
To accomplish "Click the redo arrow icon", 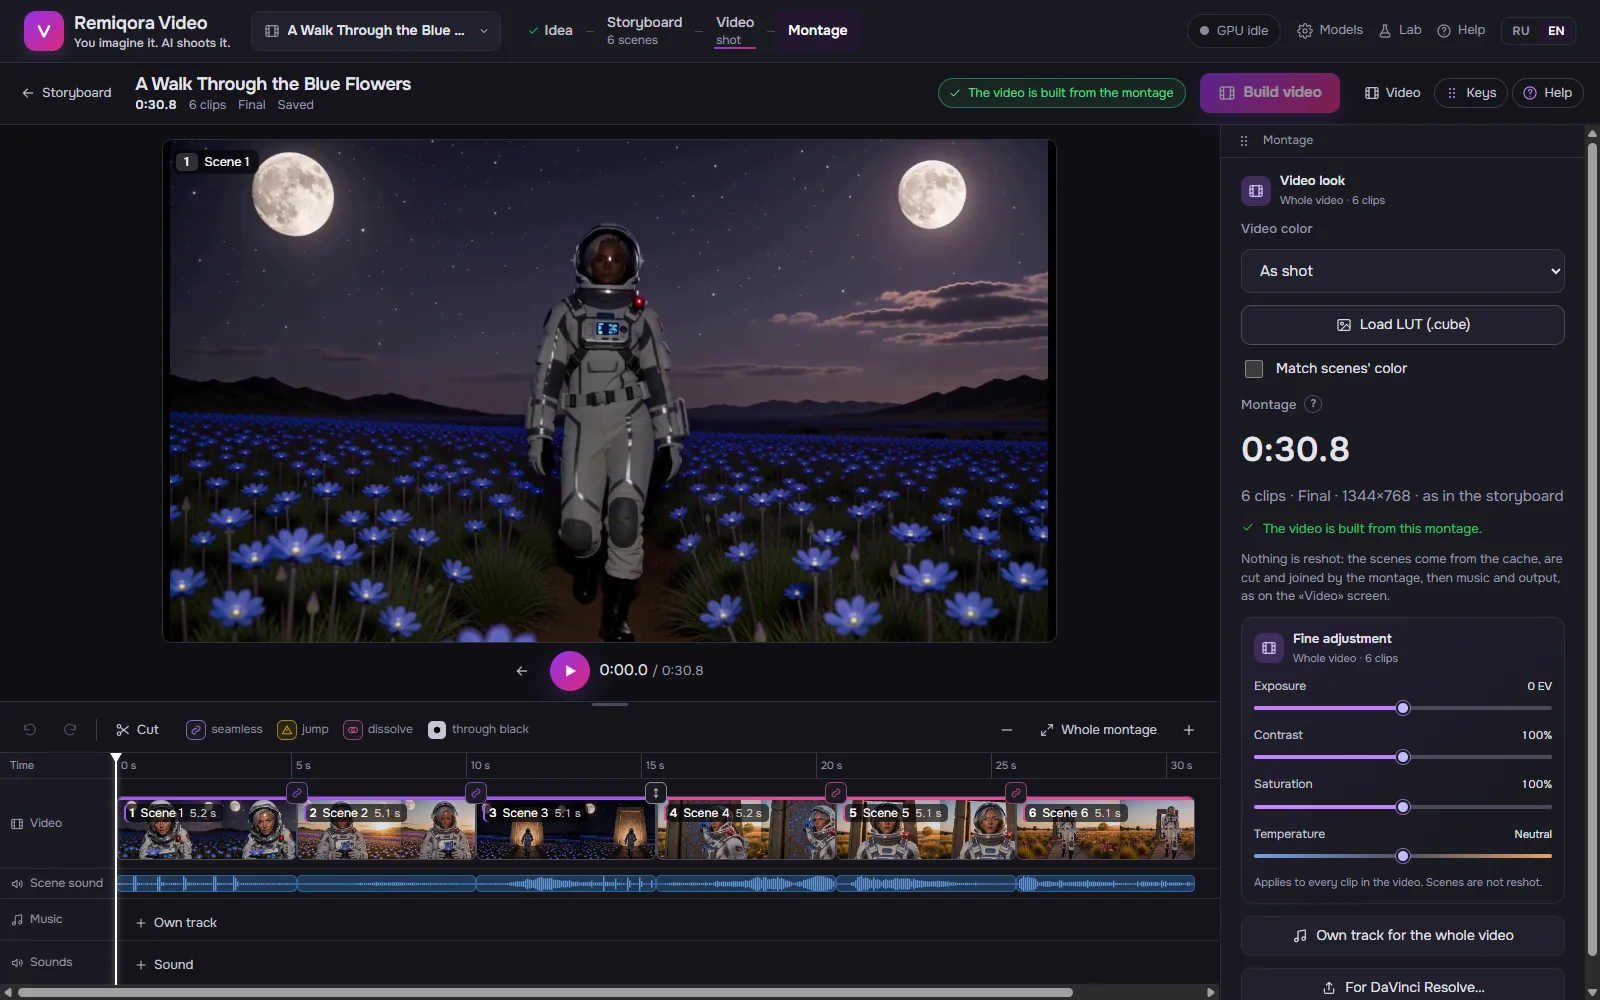I will tap(70, 730).
